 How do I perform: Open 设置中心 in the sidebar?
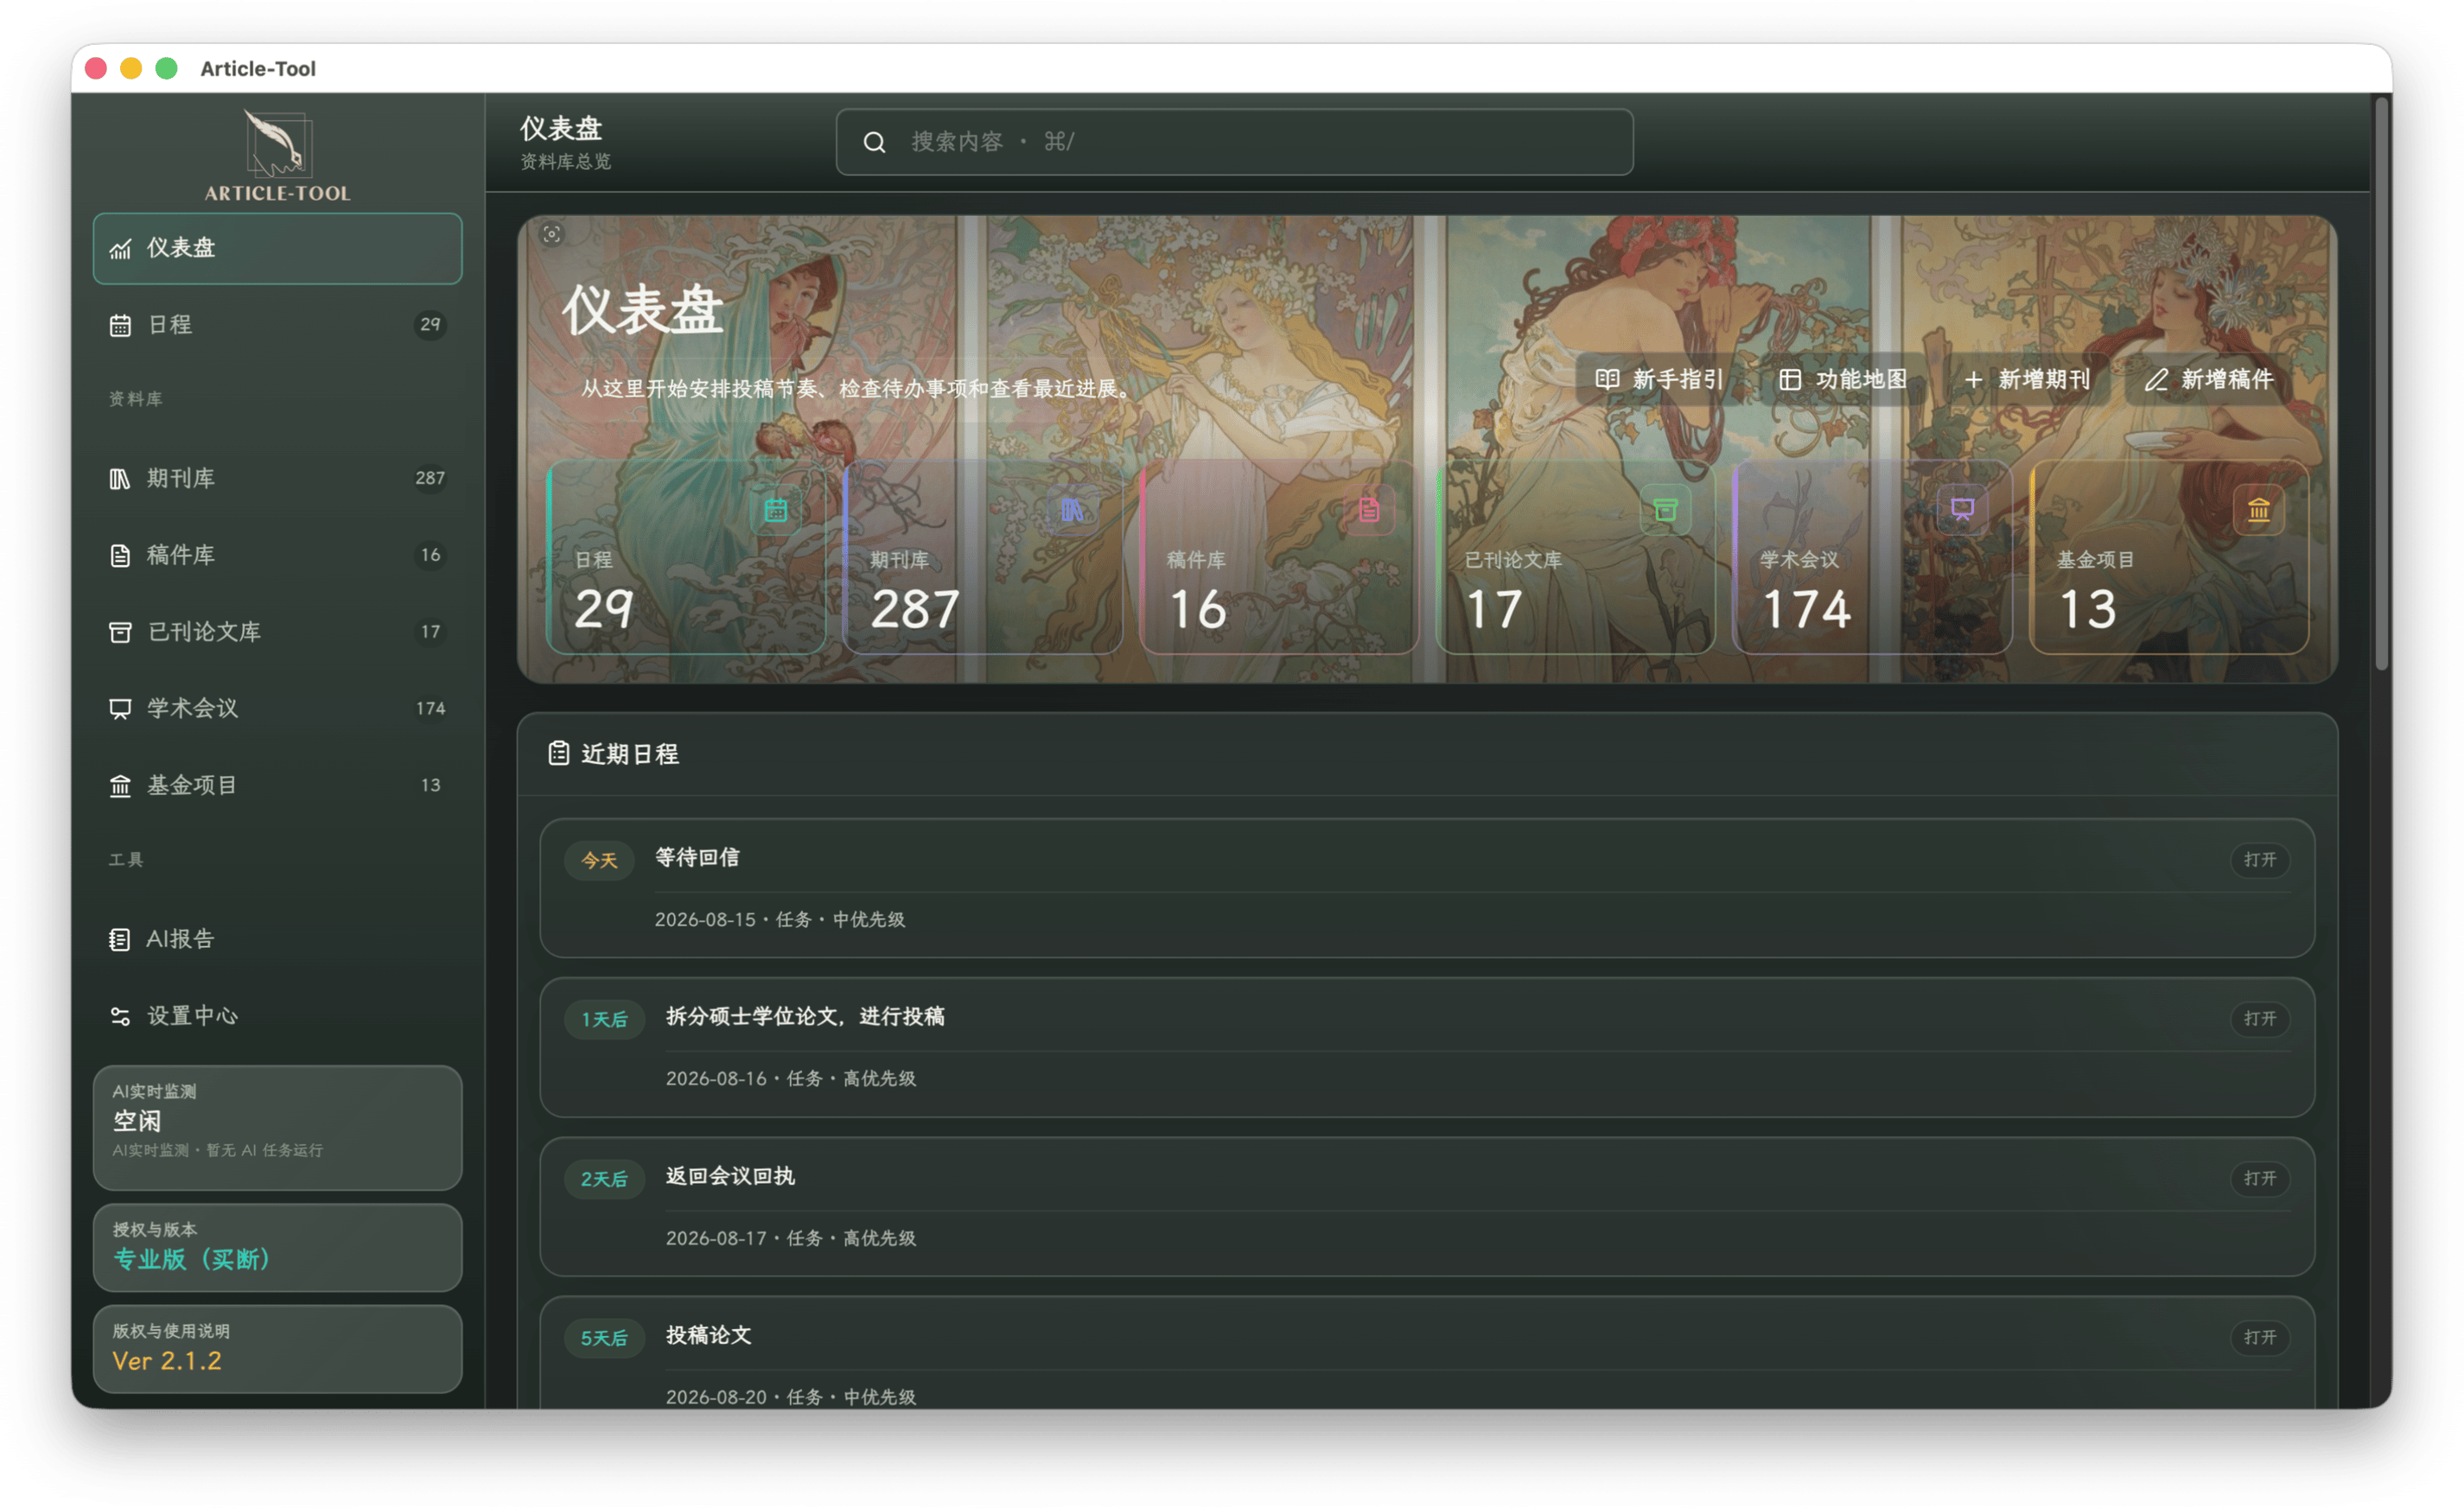[x=277, y=1016]
